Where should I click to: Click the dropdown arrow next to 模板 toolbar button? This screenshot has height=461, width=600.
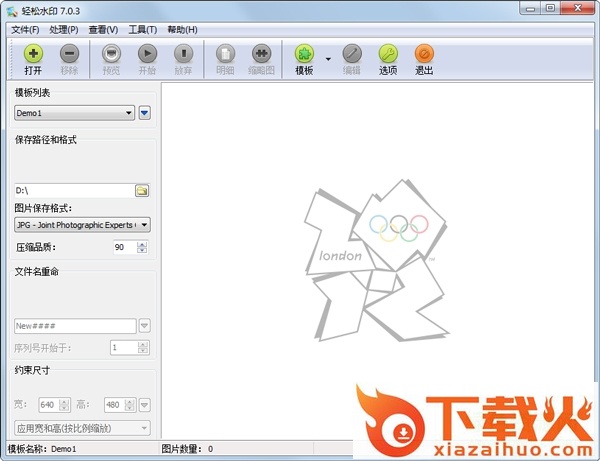click(328, 59)
